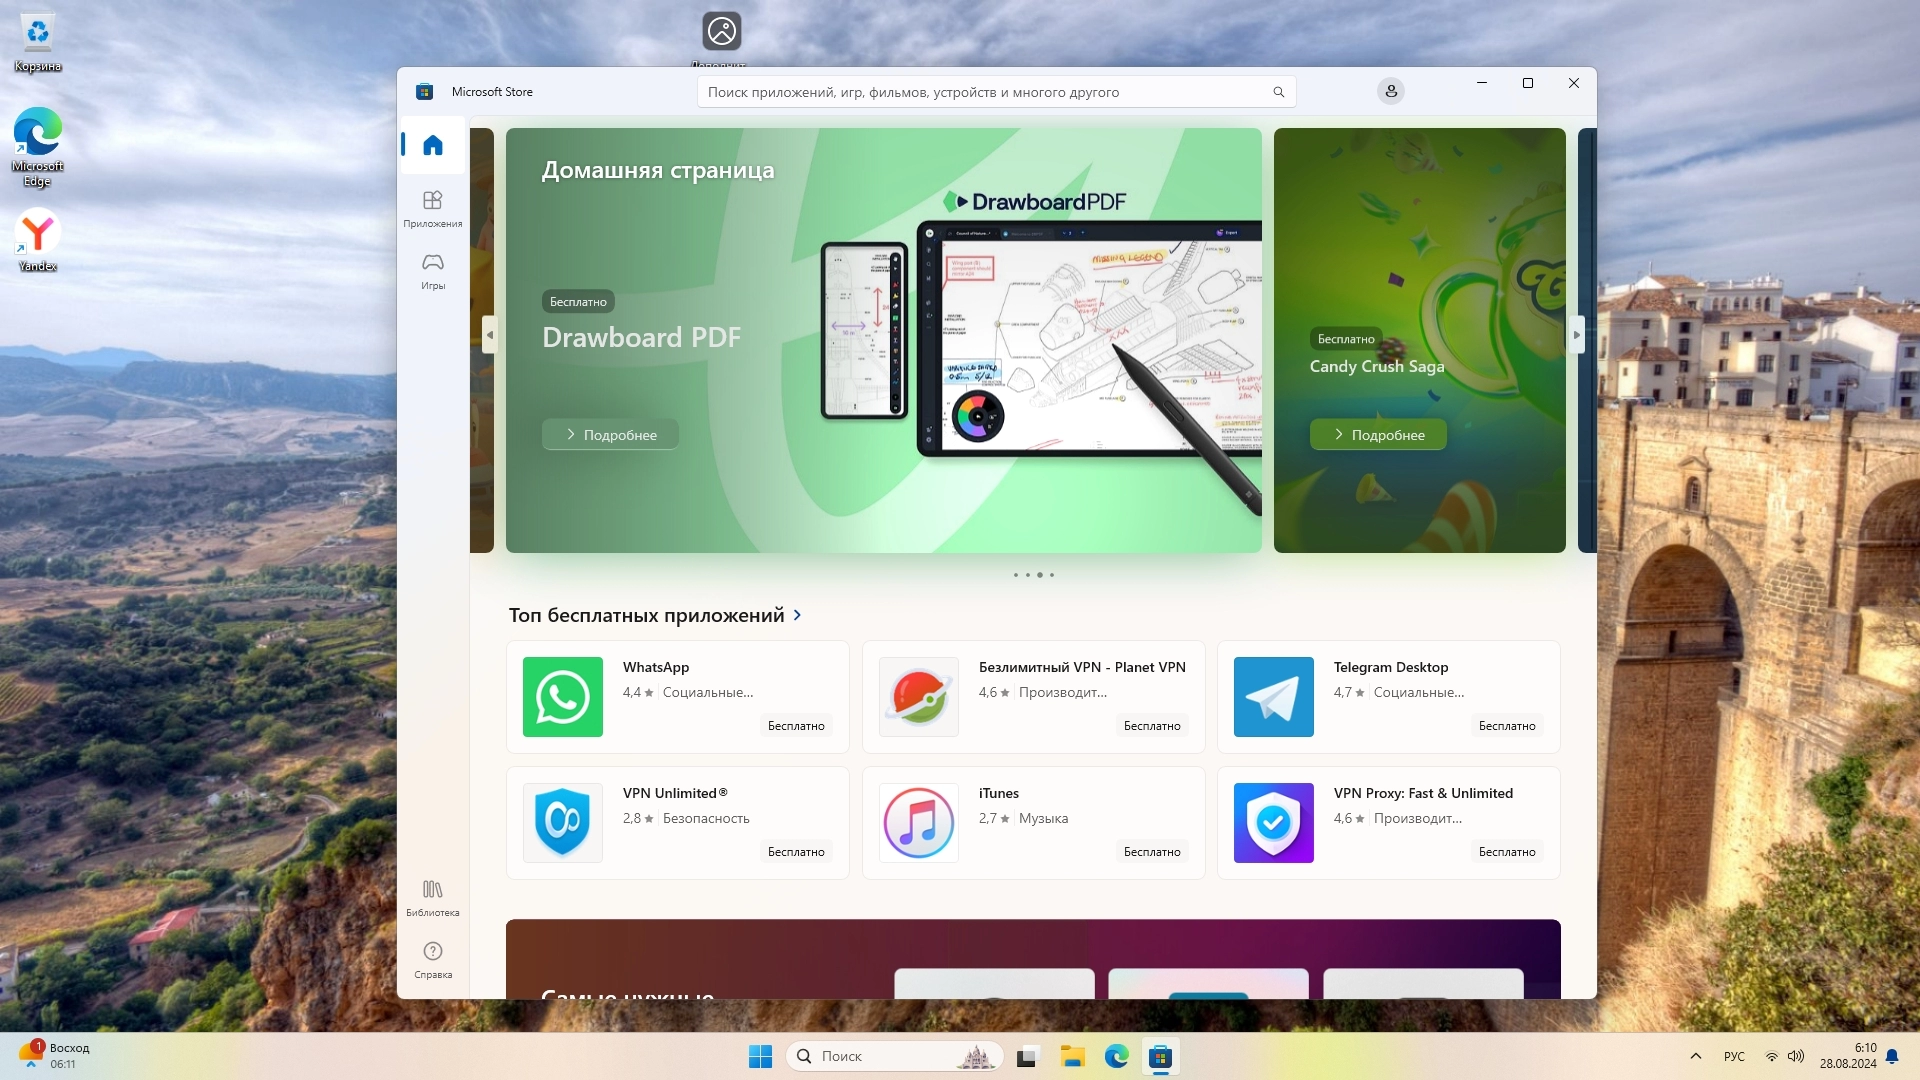1920x1080 pixels.
Task: Click the user profile icon in the Store title bar
Action: coord(1390,92)
